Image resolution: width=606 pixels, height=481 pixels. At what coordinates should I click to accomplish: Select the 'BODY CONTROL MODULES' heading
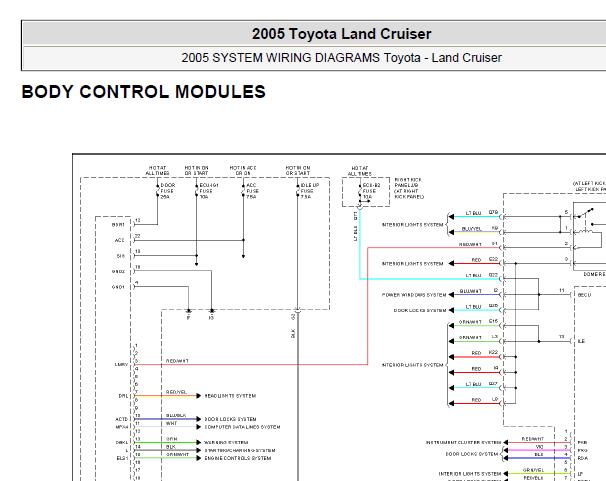[x=144, y=92]
